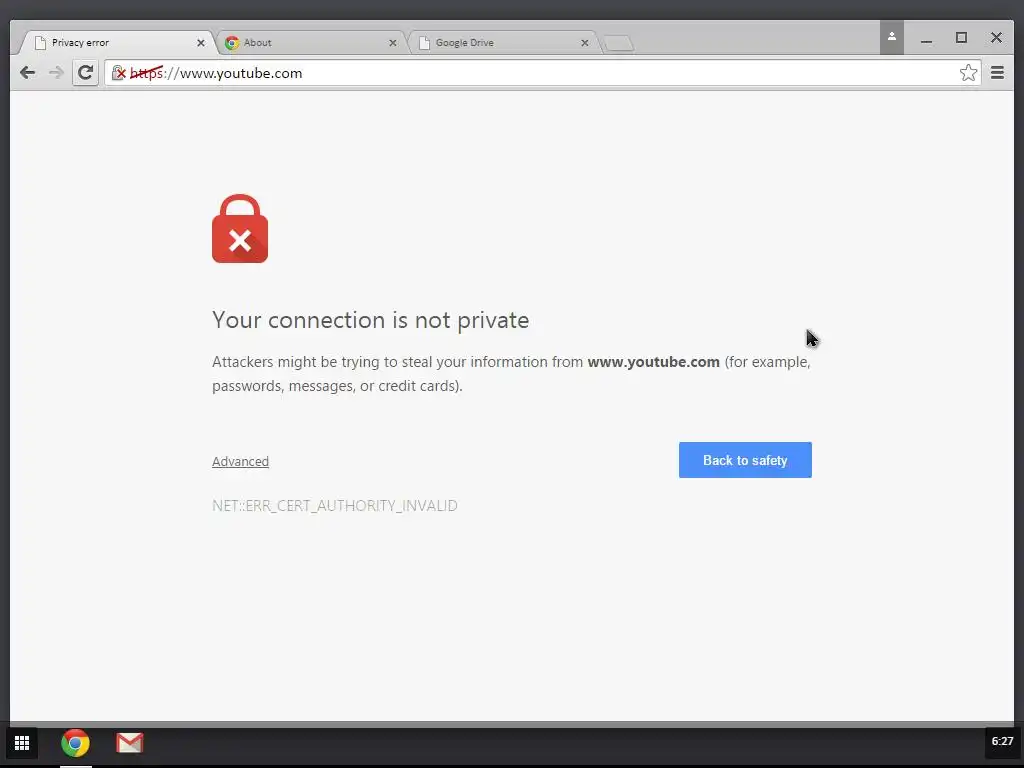Launch Chrome from the shelf
This screenshot has width=1024, height=768.
pyautogui.click(x=75, y=743)
